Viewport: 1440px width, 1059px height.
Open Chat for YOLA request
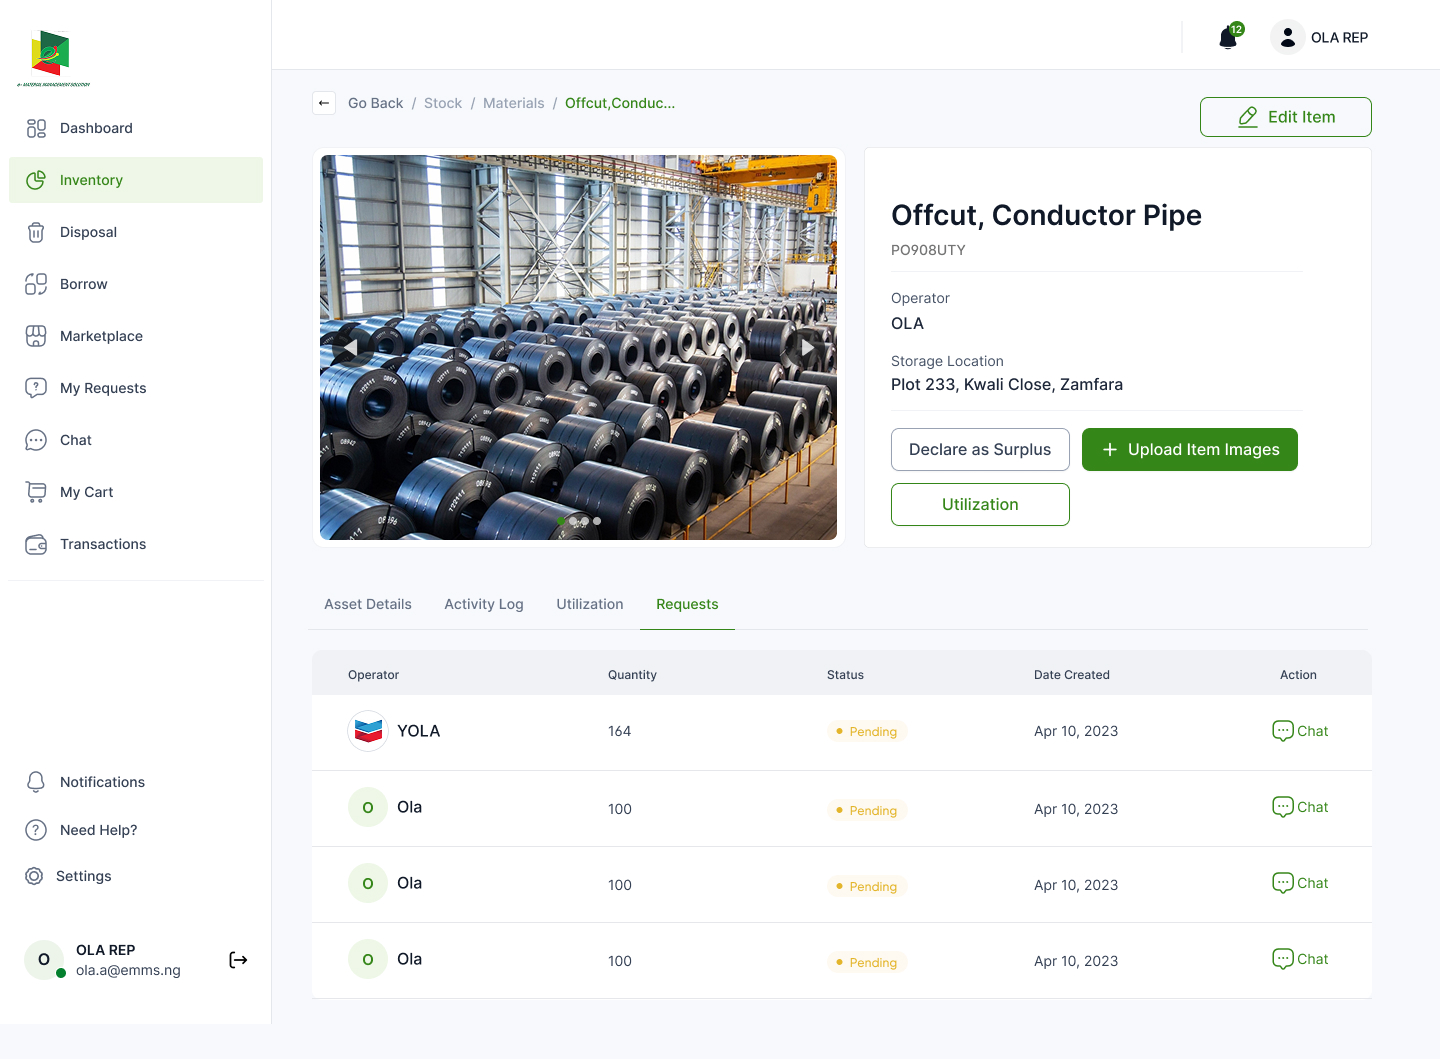point(1300,731)
